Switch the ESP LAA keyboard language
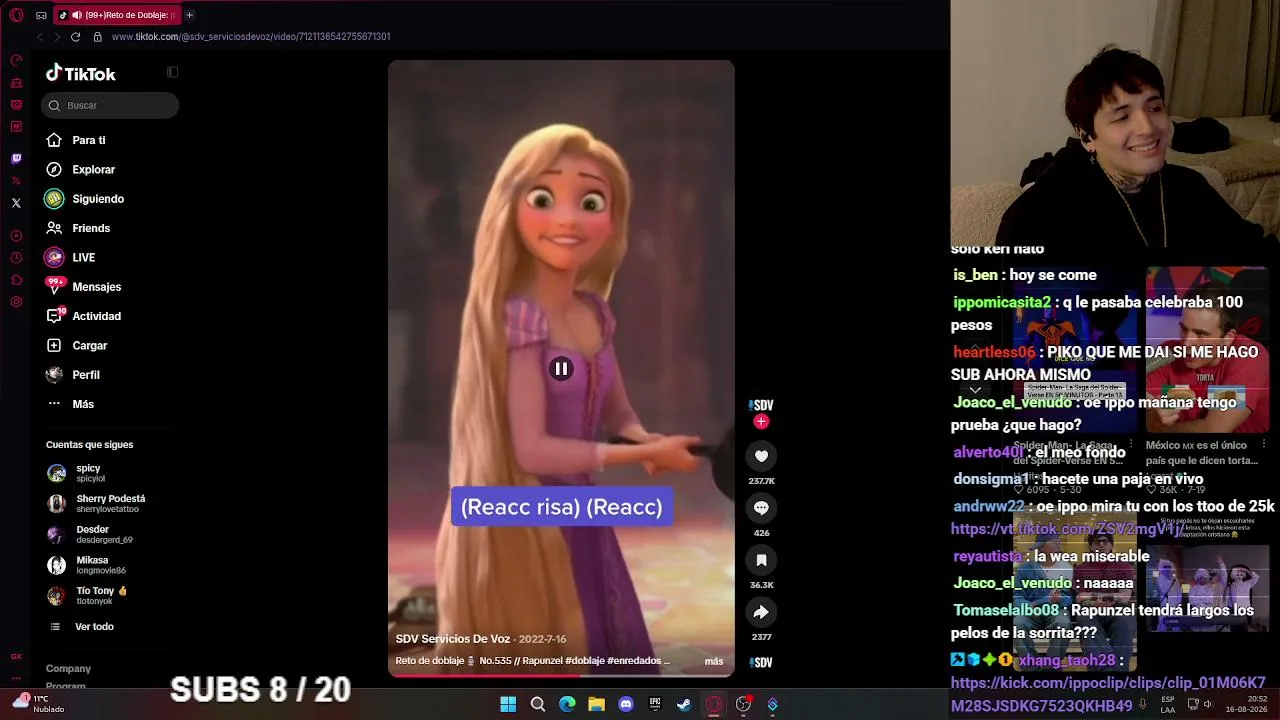Screen dimensions: 1280x720 [1168, 704]
